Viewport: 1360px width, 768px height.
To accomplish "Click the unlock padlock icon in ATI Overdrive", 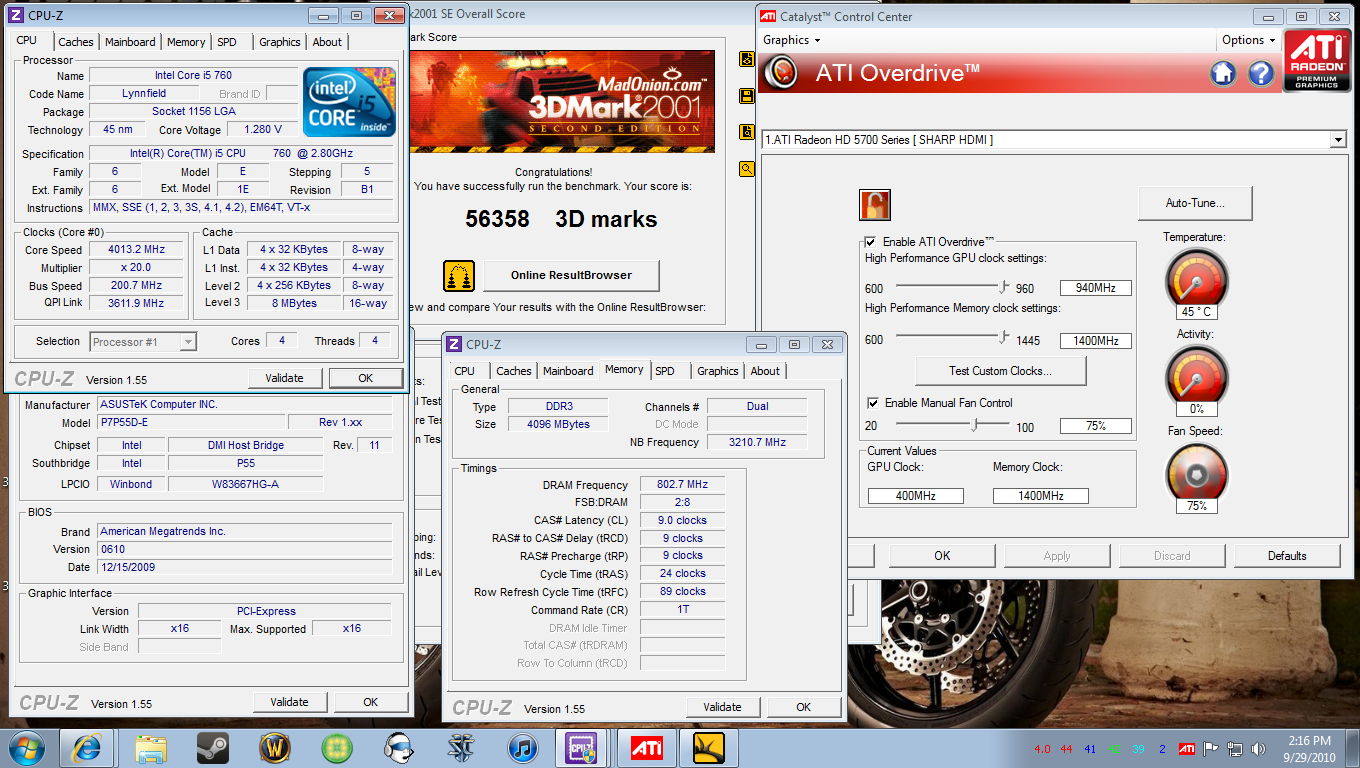I will [x=875, y=205].
